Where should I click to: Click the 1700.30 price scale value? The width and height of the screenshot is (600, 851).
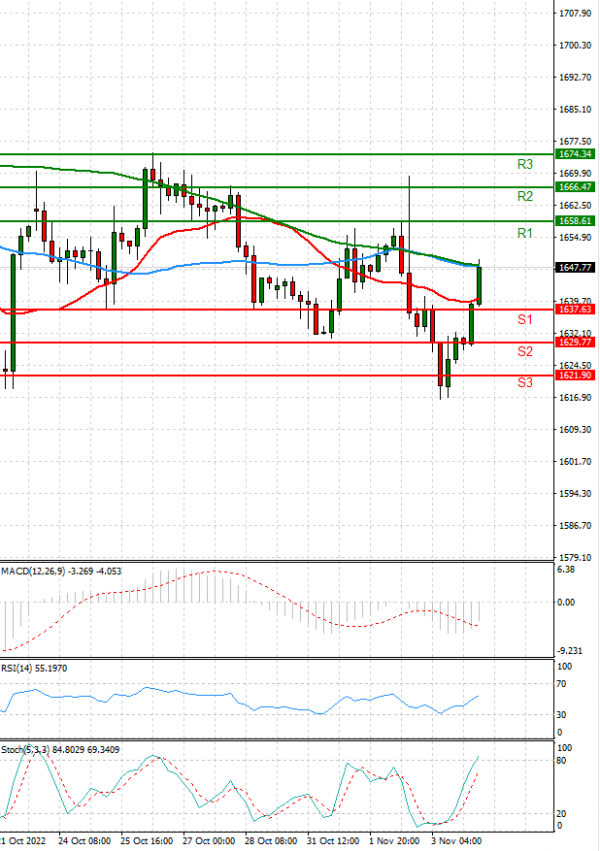point(575,46)
